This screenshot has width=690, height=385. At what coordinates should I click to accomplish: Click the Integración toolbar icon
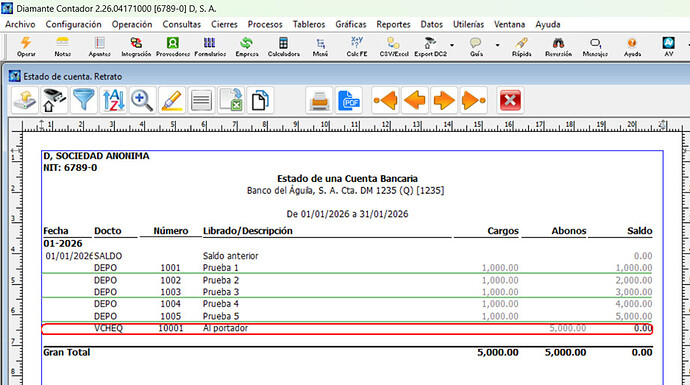[x=136, y=47]
